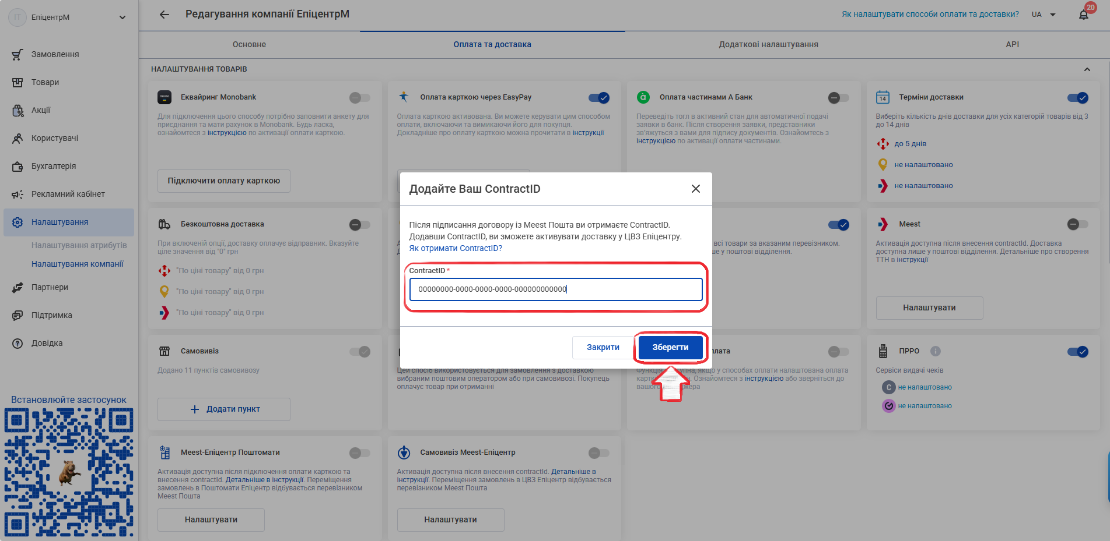Click the Безкоштовна доставка truck icon

pos(164,224)
